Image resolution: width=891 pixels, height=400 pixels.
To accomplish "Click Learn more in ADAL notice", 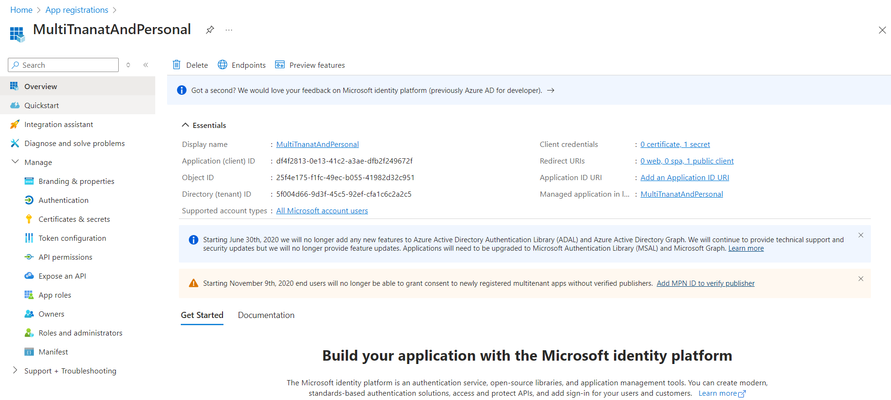I will (746, 248).
